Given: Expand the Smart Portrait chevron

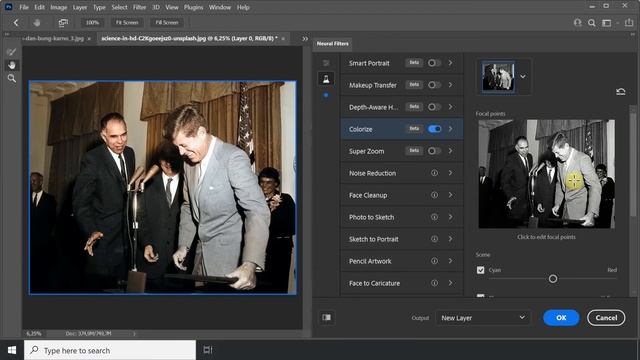Looking at the screenshot, I should pos(451,63).
